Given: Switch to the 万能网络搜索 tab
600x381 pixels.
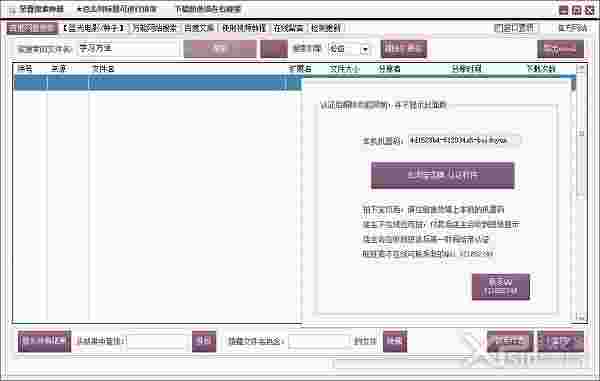Looking at the screenshot, I should [x=155, y=28].
